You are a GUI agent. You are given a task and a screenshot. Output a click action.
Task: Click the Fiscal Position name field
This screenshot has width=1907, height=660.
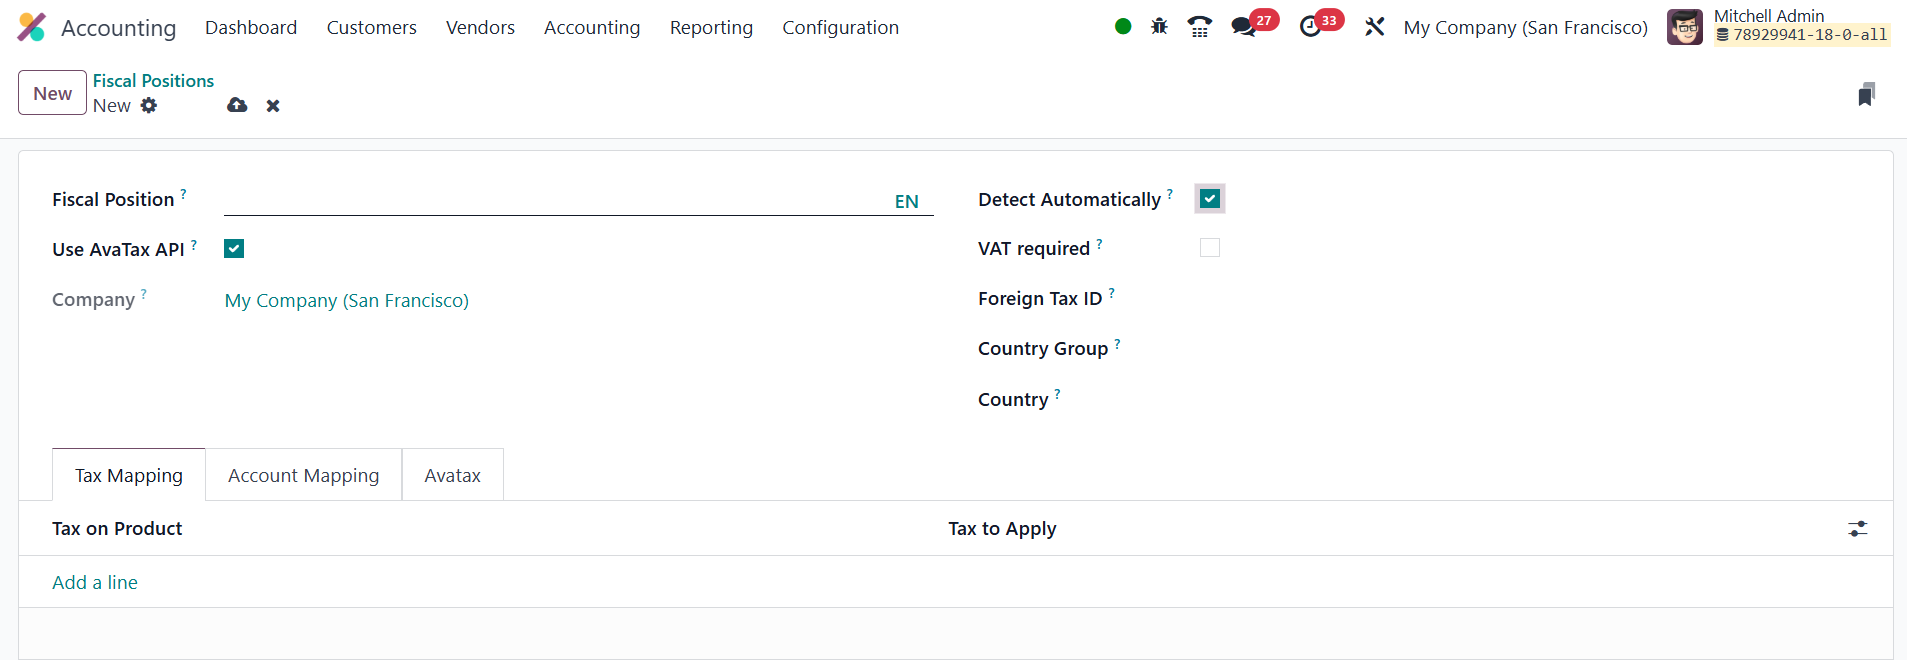pyautogui.click(x=555, y=201)
